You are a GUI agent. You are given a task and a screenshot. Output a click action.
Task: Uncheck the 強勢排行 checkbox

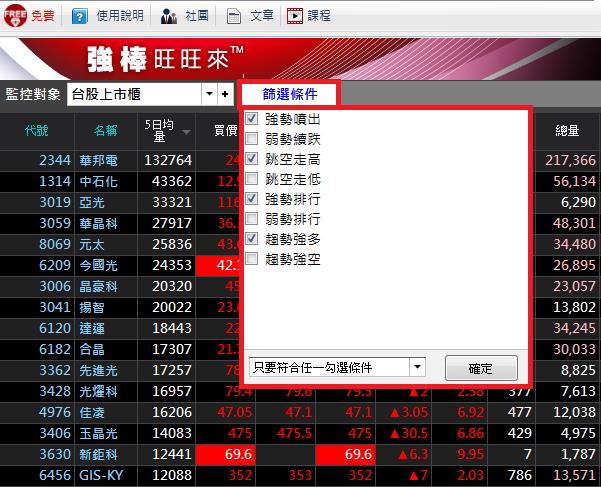pos(251,198)
